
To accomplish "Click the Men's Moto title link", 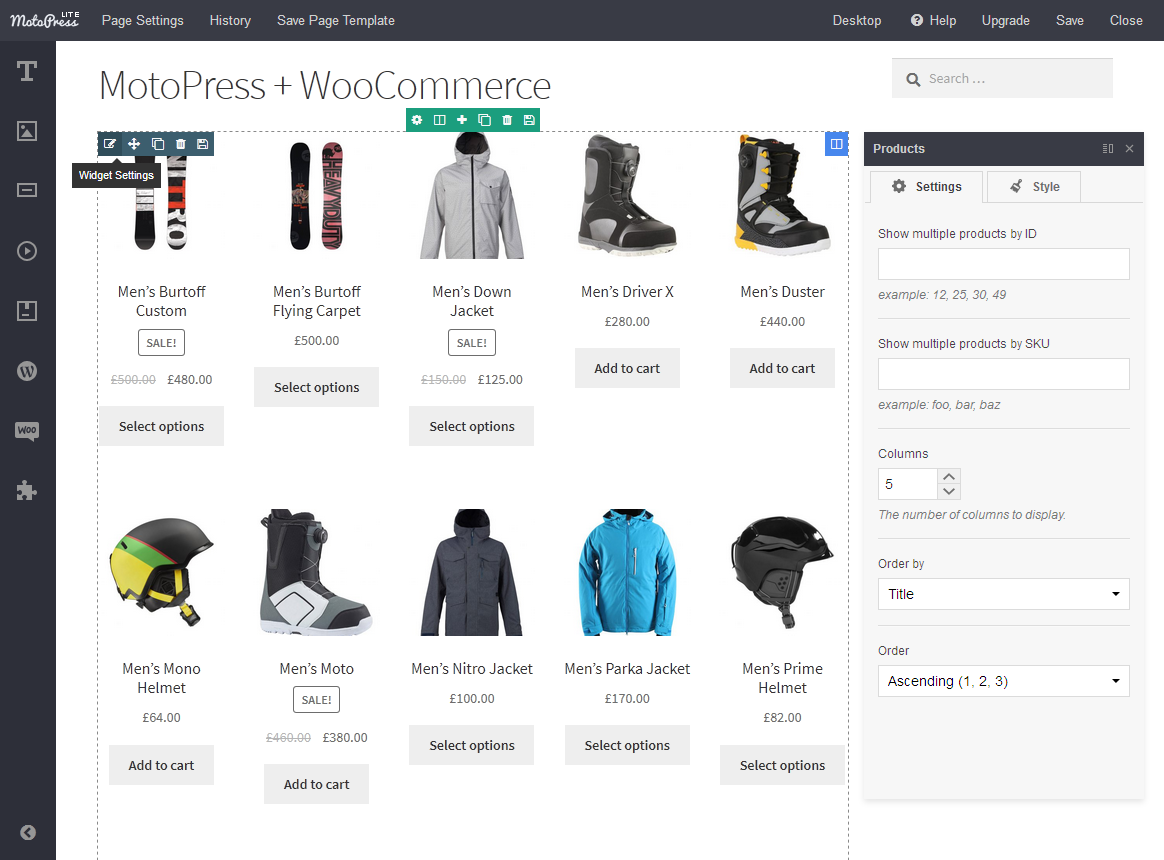I will pos(316,668).
